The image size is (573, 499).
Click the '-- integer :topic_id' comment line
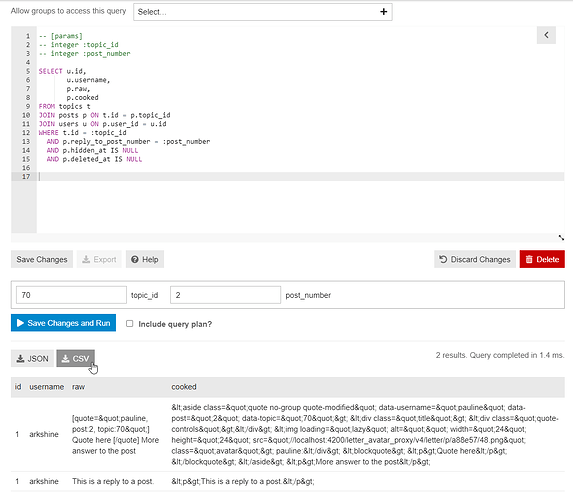click(79, 45)
